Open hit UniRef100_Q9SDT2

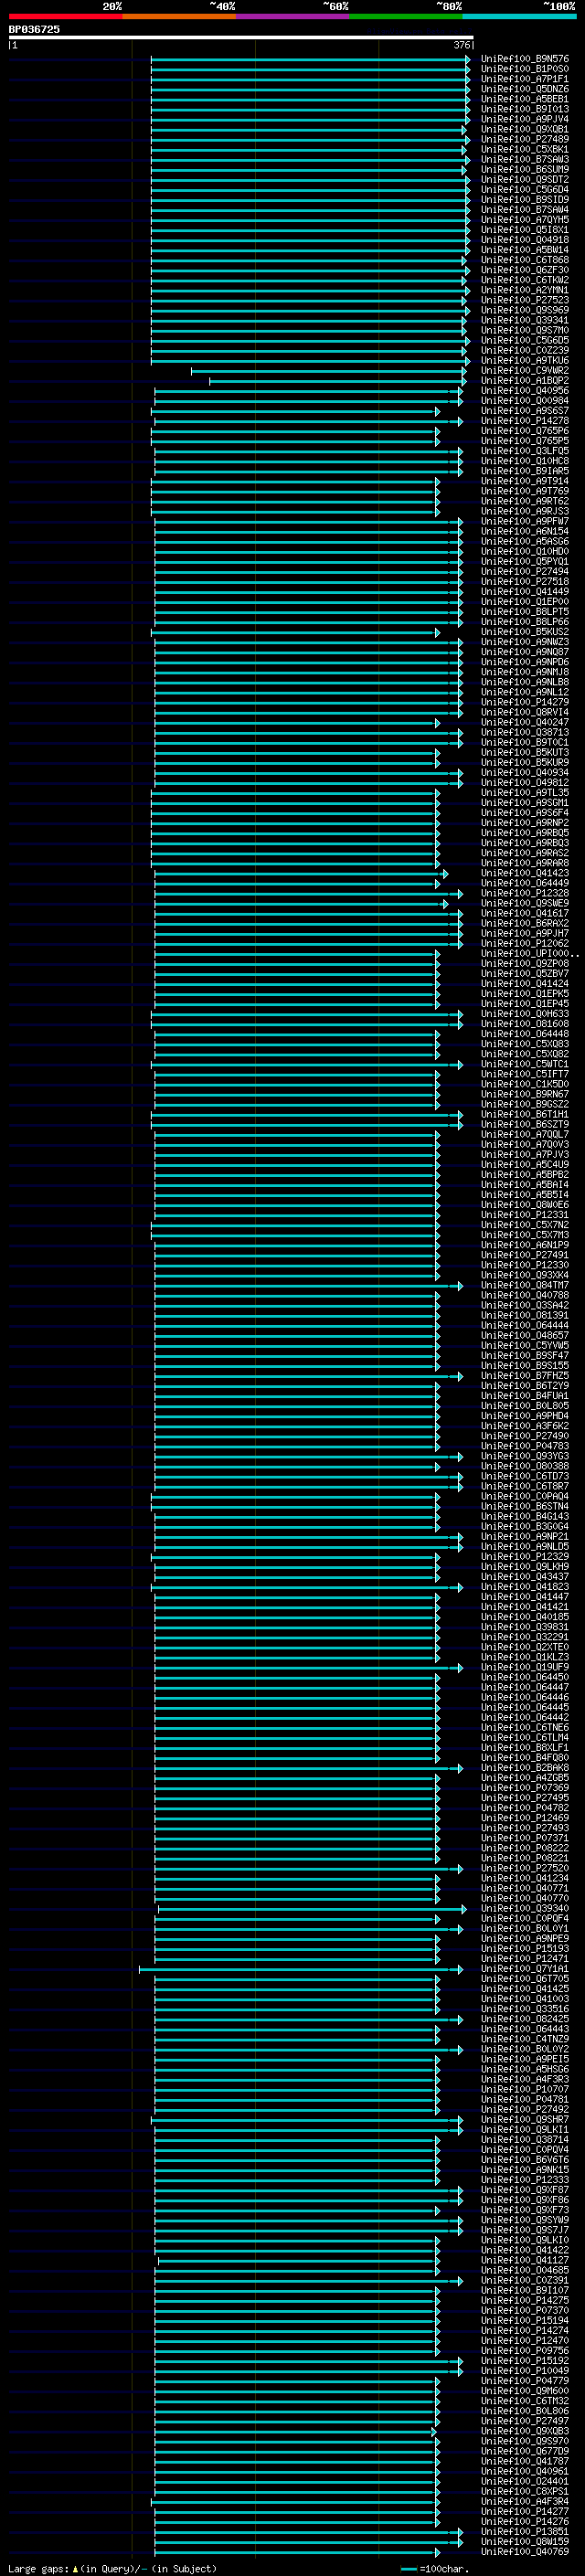coord(525,179)
